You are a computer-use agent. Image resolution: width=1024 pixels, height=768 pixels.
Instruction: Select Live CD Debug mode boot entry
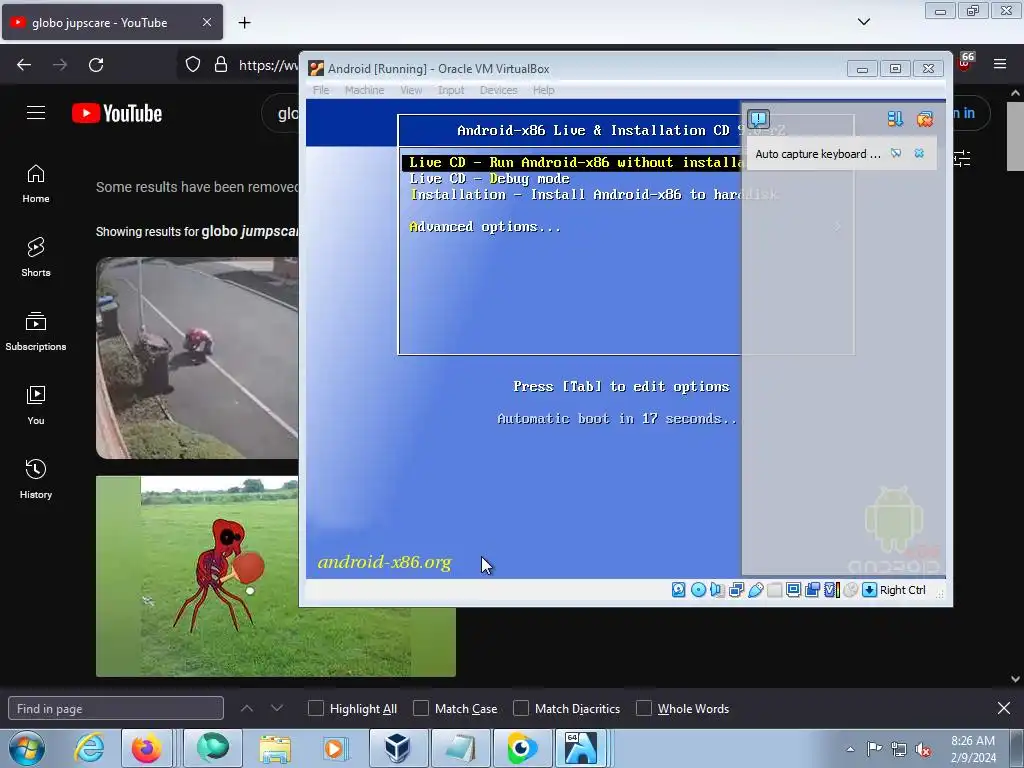click(x=489, y=178)
